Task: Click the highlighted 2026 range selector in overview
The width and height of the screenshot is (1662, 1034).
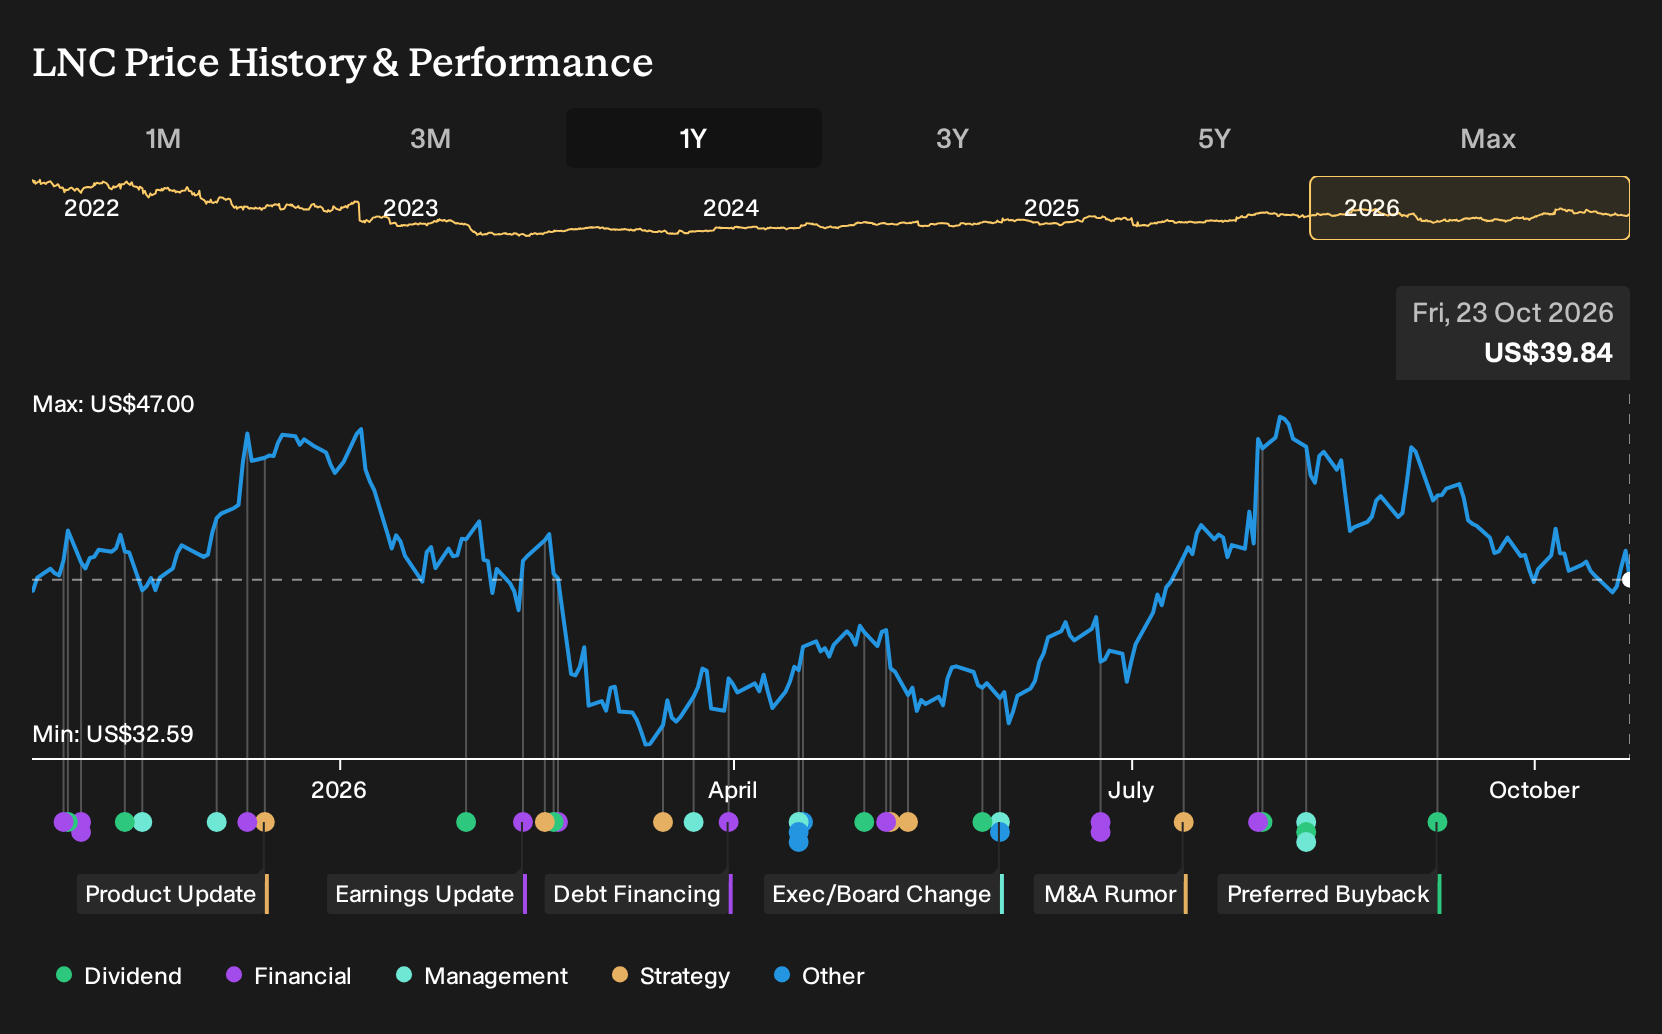Action: 1469,208
